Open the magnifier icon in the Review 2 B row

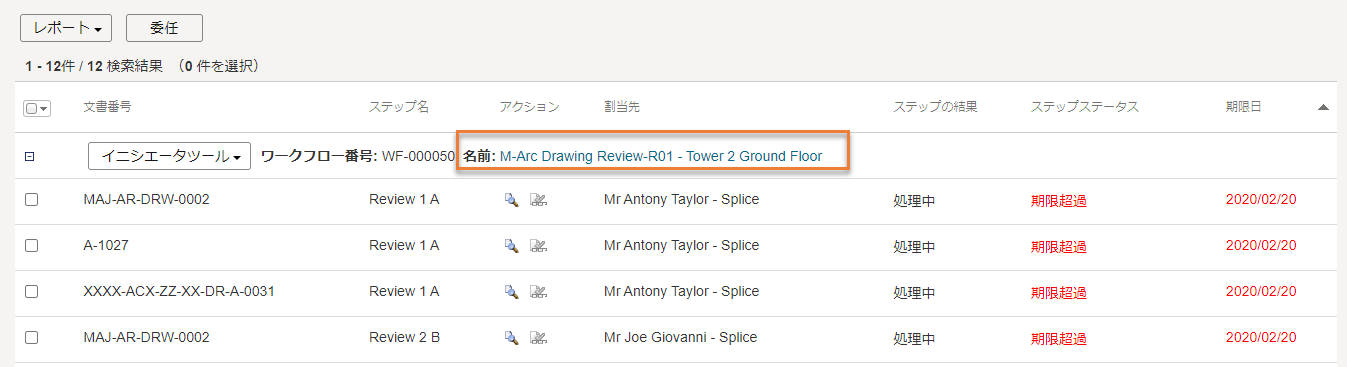511,338
